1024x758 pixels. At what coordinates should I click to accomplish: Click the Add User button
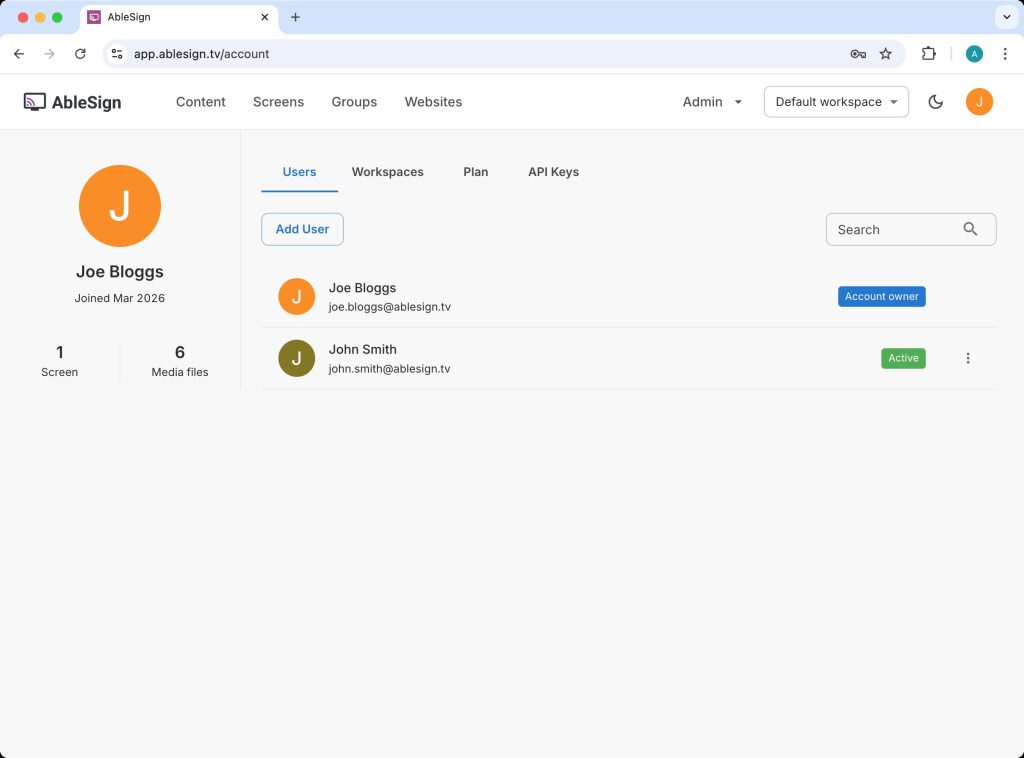(x=302, y=229)
